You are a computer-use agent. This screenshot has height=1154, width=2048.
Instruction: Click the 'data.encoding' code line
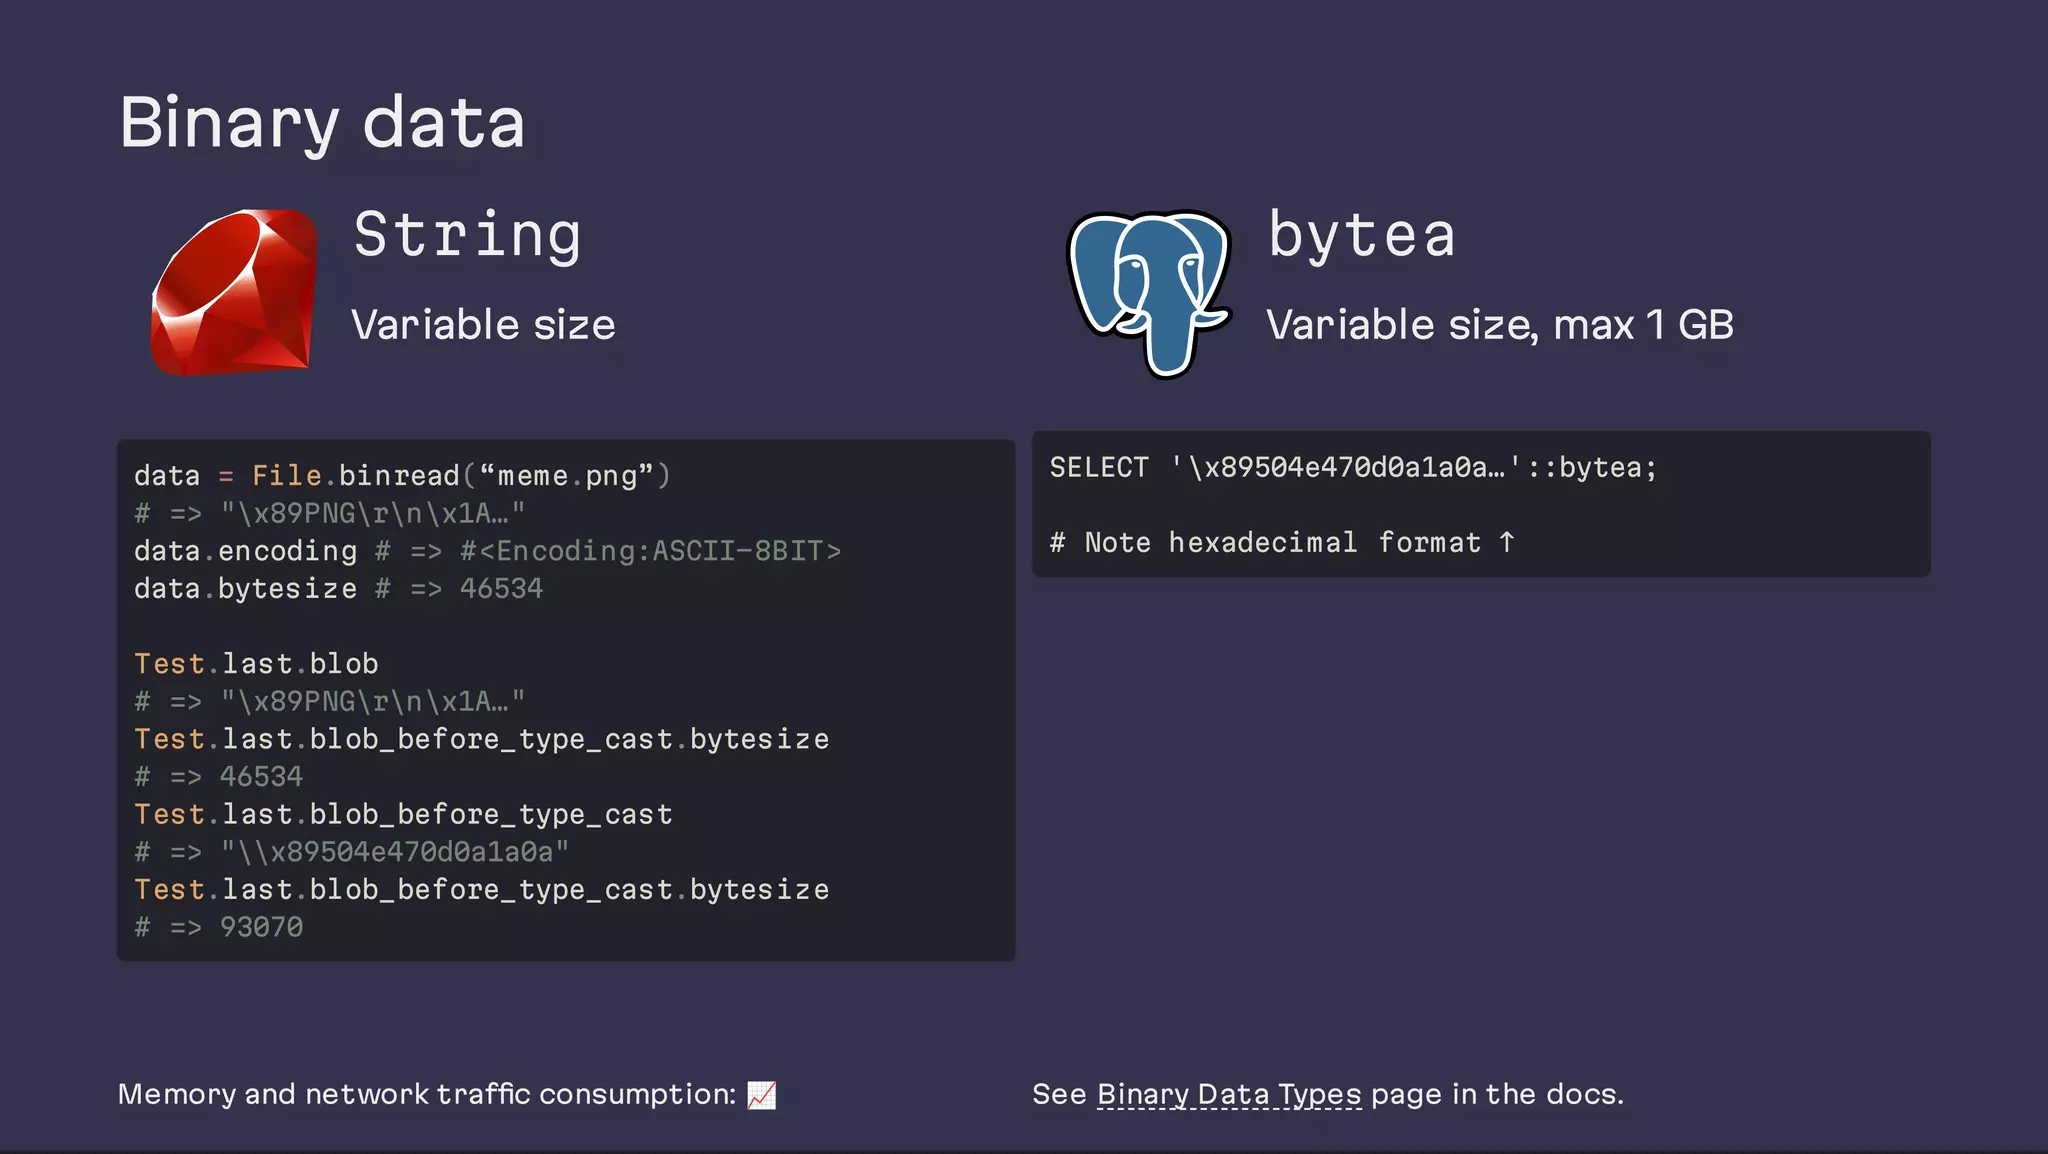(x=487, y=551)
